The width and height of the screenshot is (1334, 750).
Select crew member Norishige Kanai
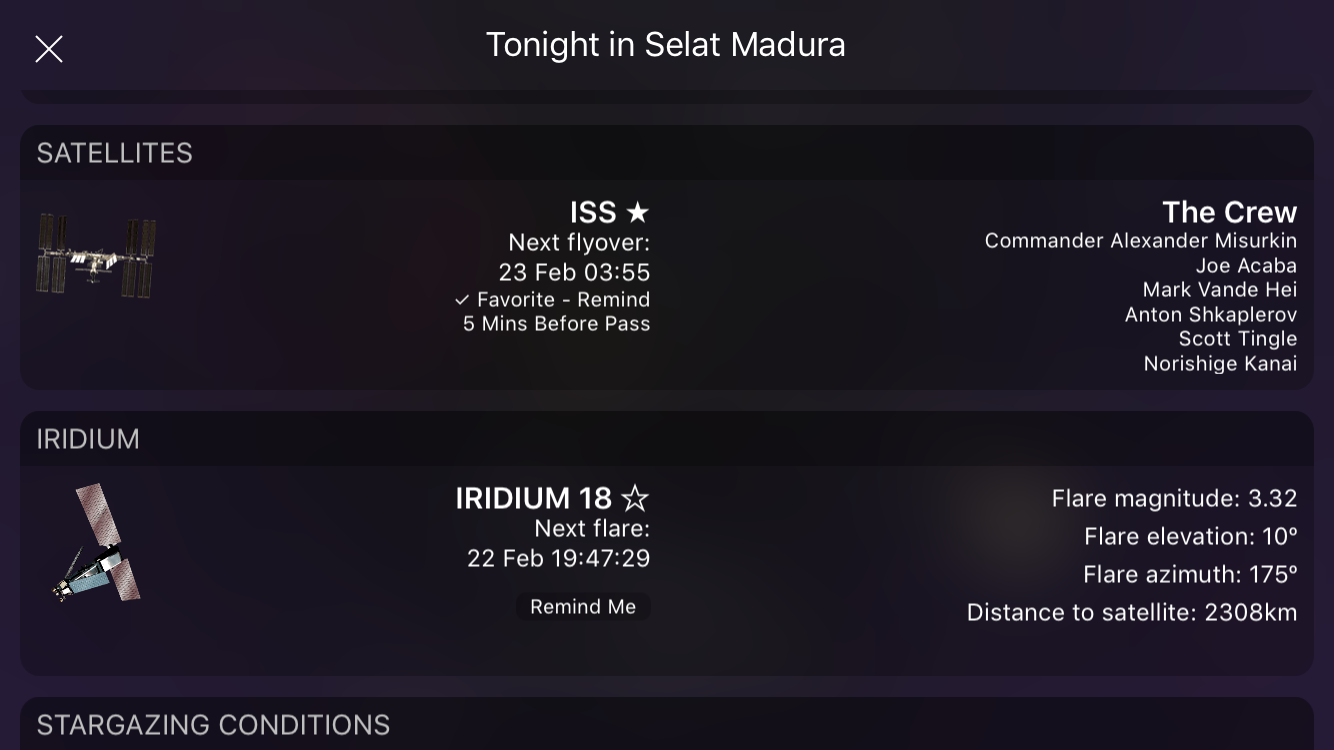(x=1220, y=364)
